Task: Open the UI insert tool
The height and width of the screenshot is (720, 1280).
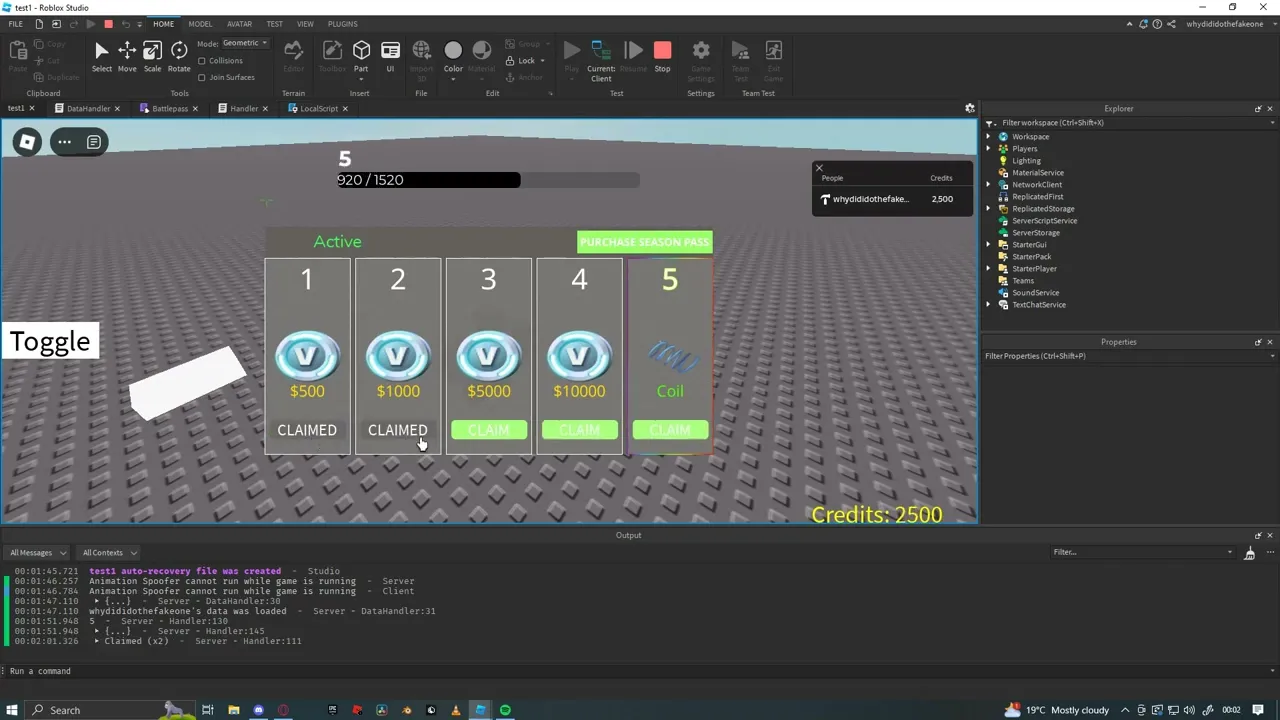Action: pos(390,56)
